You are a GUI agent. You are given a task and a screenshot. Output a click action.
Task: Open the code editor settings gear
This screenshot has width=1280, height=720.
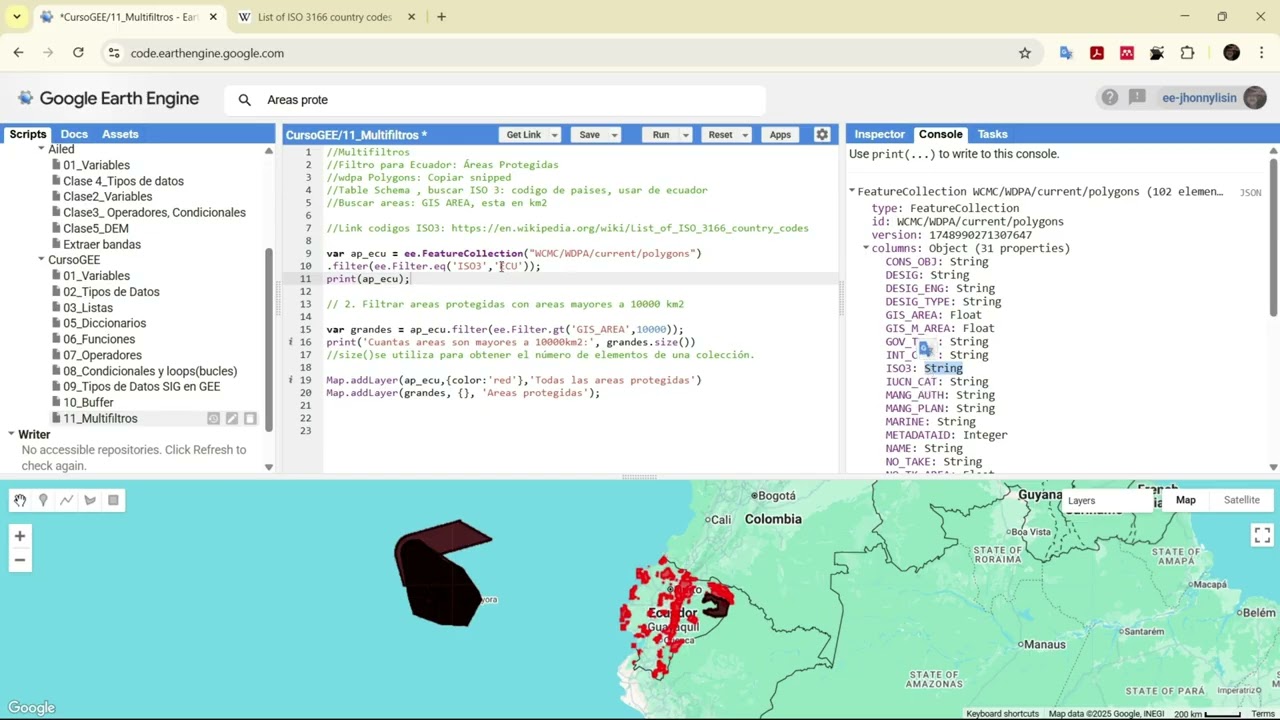(x=822, y=134)
